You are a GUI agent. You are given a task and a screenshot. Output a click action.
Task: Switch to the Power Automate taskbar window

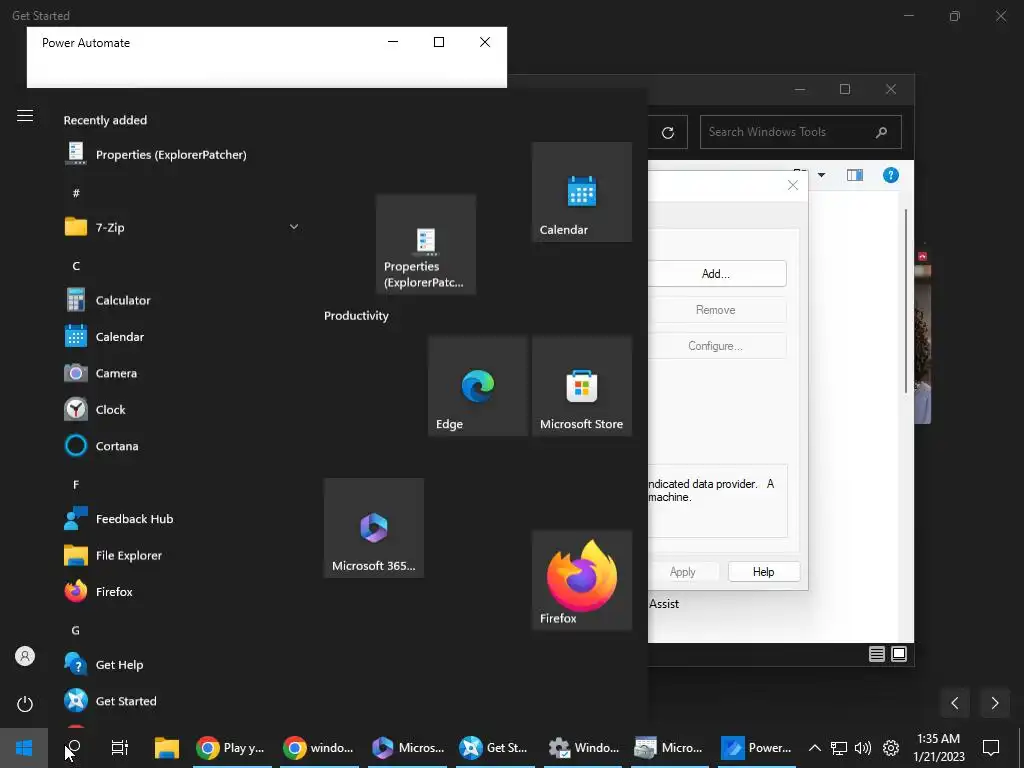pos(758,748)
